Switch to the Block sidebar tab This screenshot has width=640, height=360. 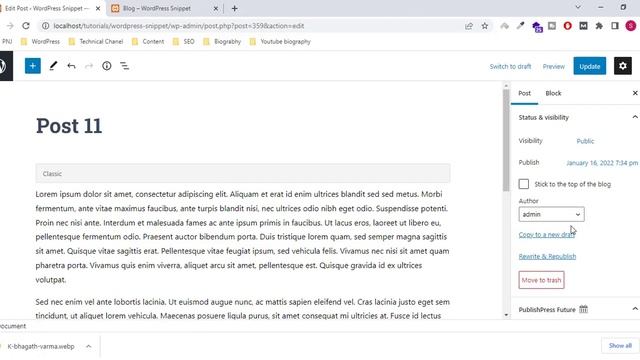553,93
